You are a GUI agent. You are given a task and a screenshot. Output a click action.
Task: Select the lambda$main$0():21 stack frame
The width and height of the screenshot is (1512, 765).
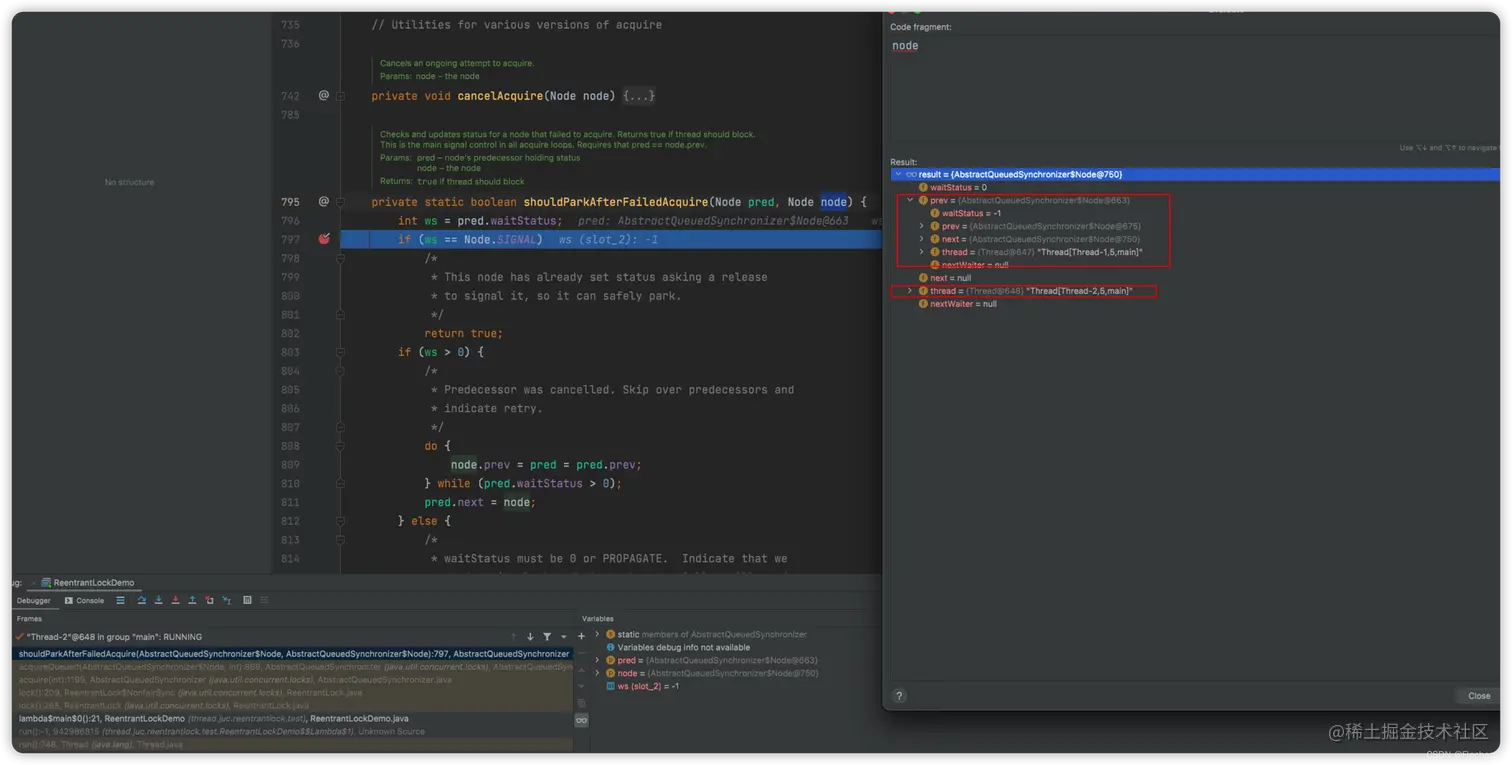pyautogui.click(x=293, y=718)
